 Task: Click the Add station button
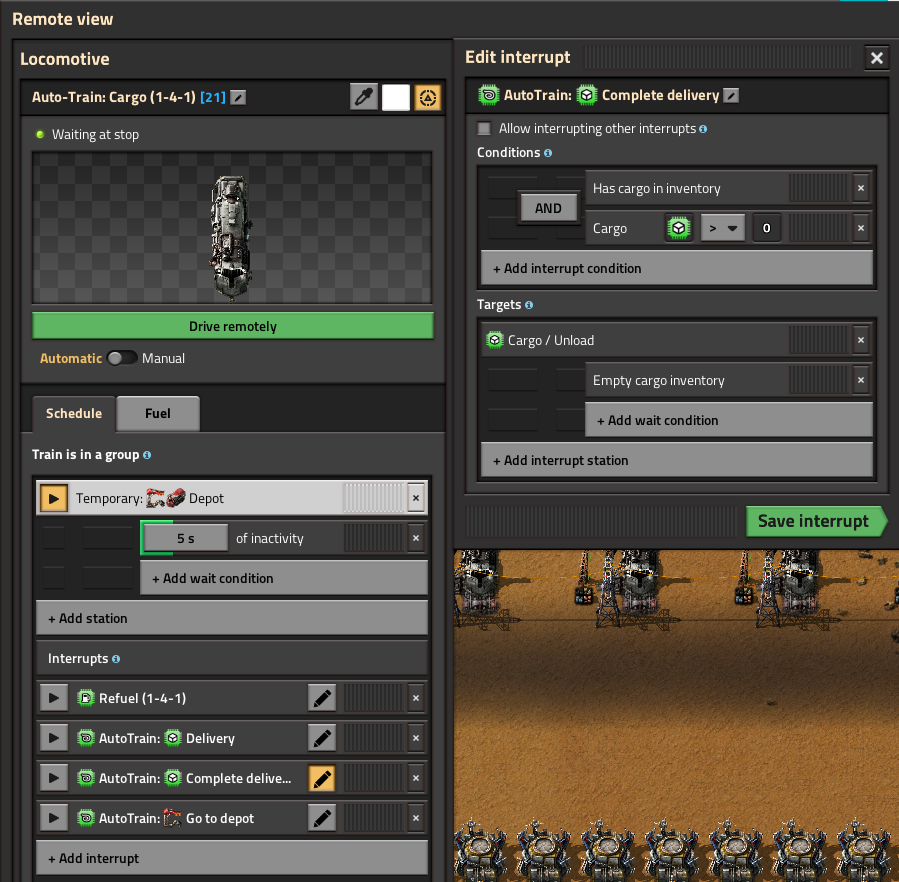coord(232,618)
